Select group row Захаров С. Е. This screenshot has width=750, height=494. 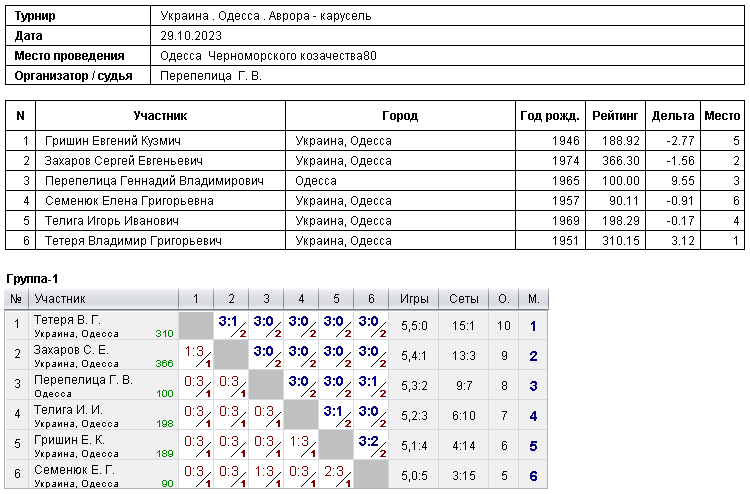[276, 355]
